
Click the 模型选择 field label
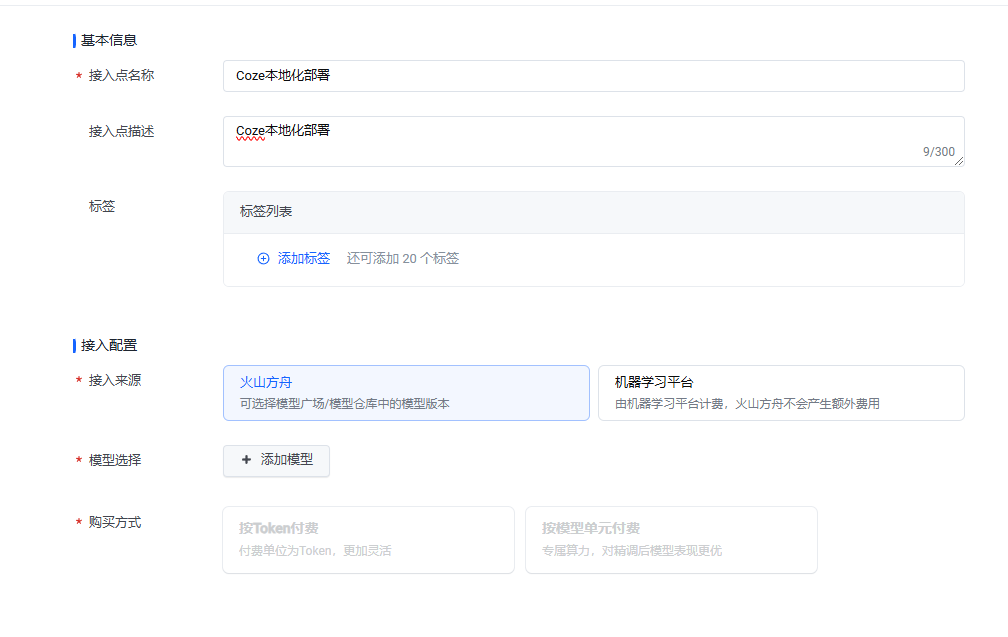(114, 460)
